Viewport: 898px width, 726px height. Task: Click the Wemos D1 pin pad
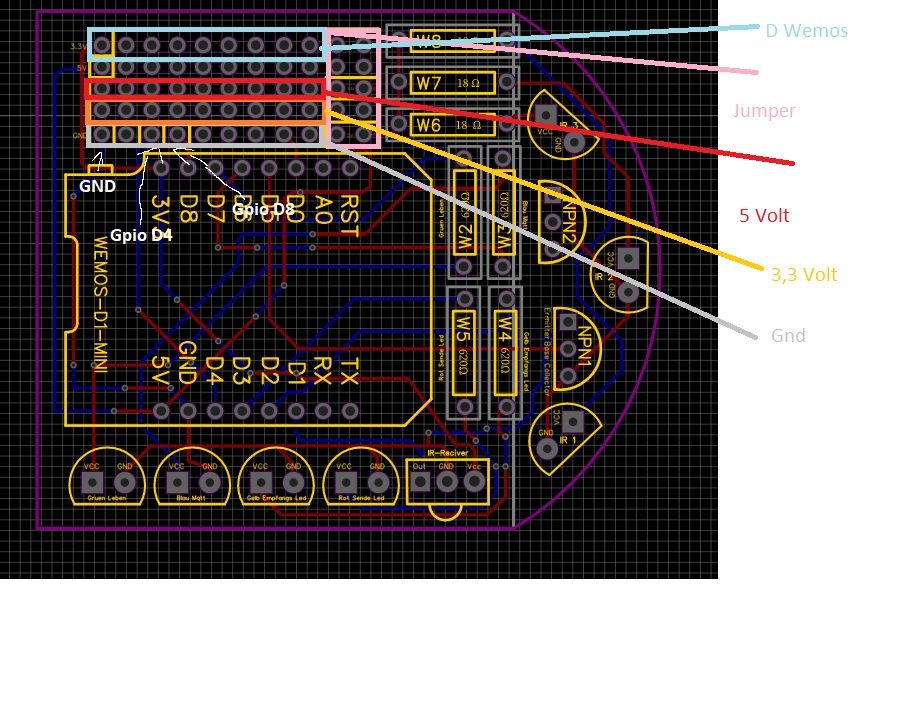(x=296, y=411)
